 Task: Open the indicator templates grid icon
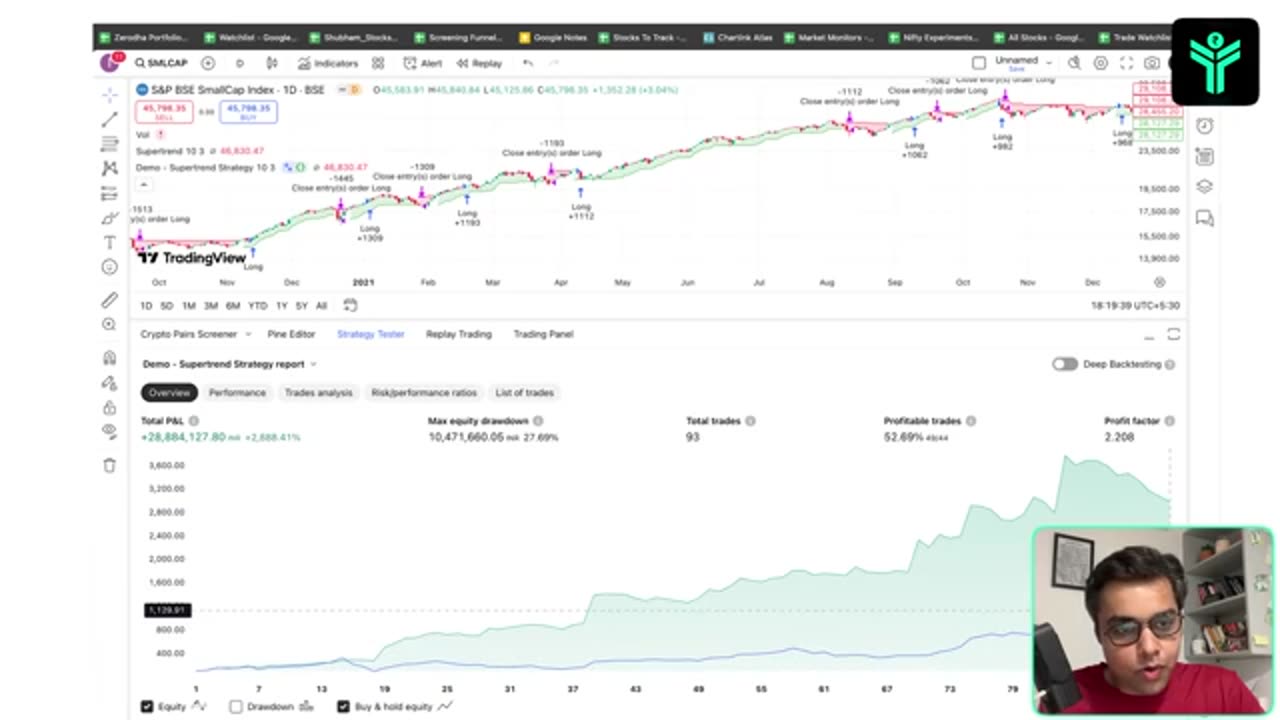click(378, 63)
